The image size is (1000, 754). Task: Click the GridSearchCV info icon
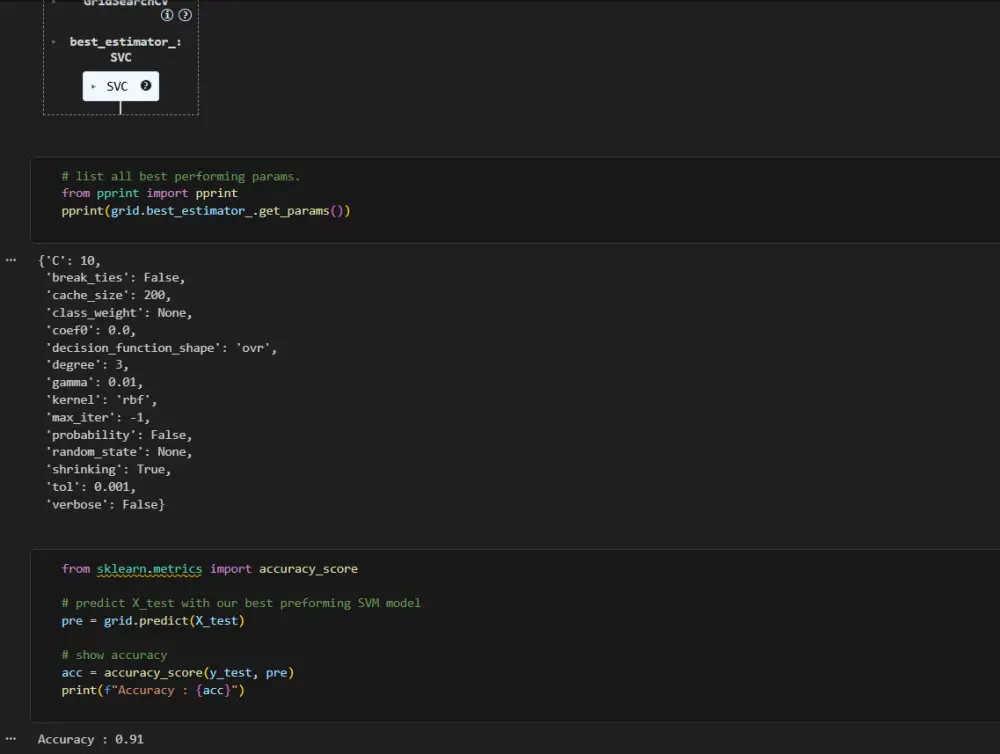click(167, 15)
